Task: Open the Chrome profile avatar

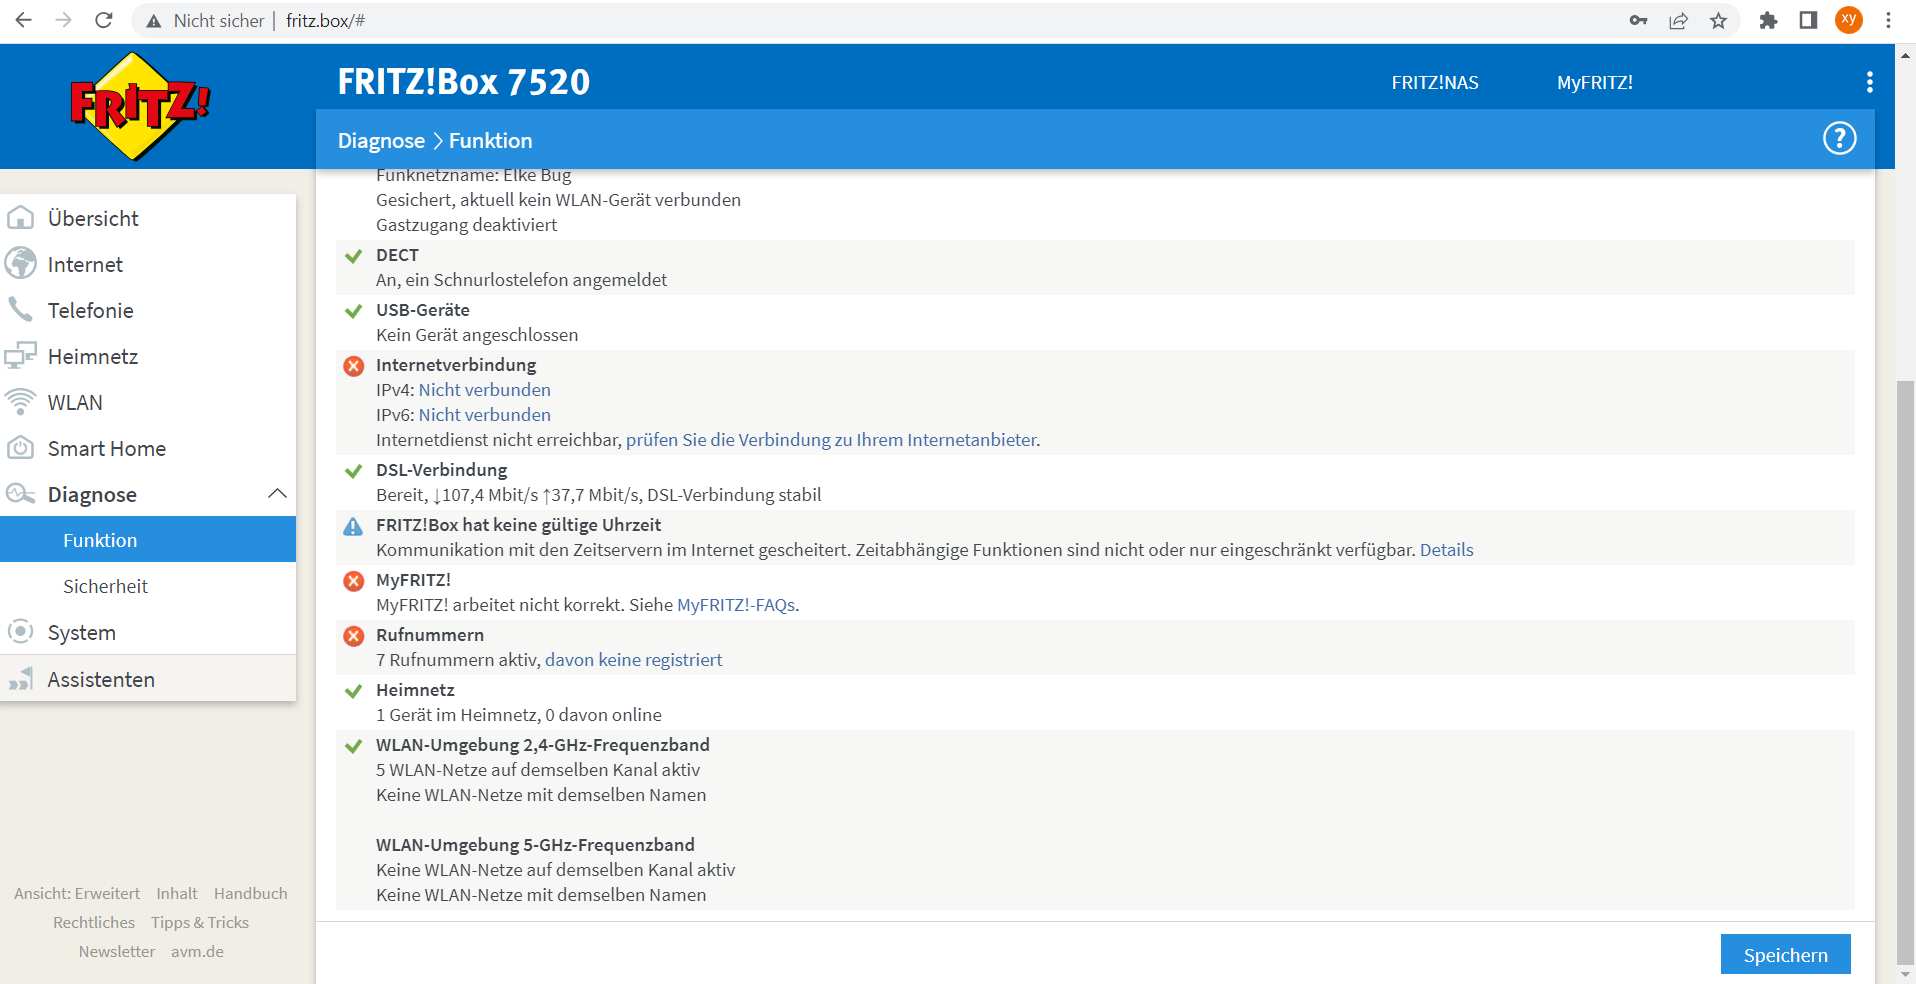Action: tap(1849, 20)
